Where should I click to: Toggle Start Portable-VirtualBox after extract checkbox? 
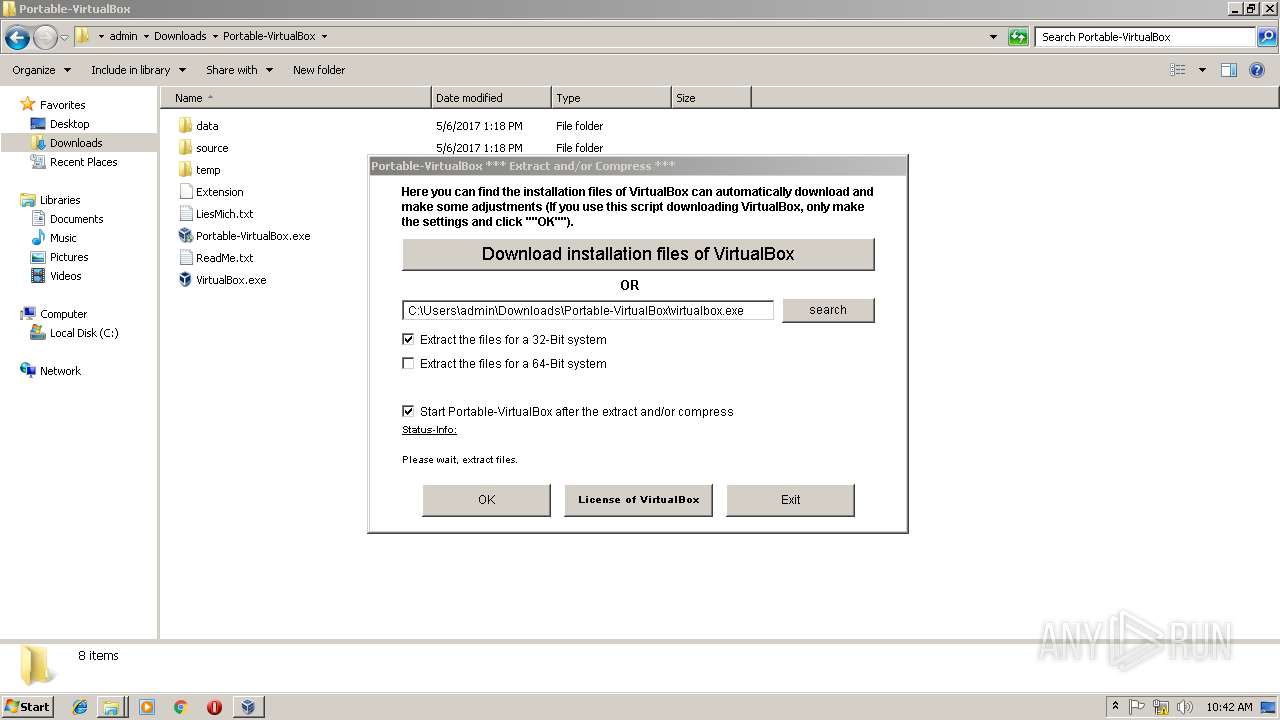tap(408, 411)
